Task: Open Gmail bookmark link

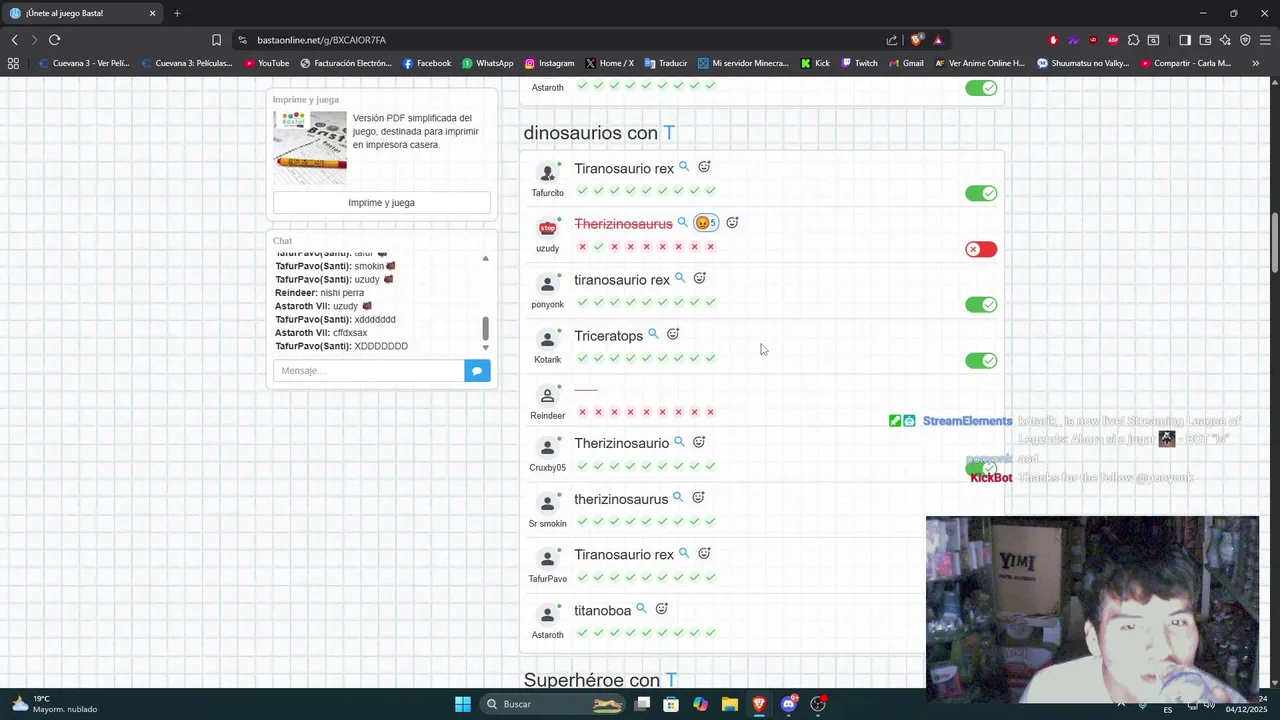Action: 906,63
